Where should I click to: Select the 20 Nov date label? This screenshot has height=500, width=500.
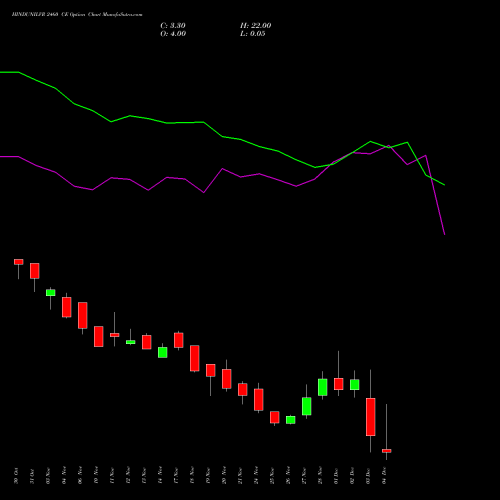click(x=224, y=476)
